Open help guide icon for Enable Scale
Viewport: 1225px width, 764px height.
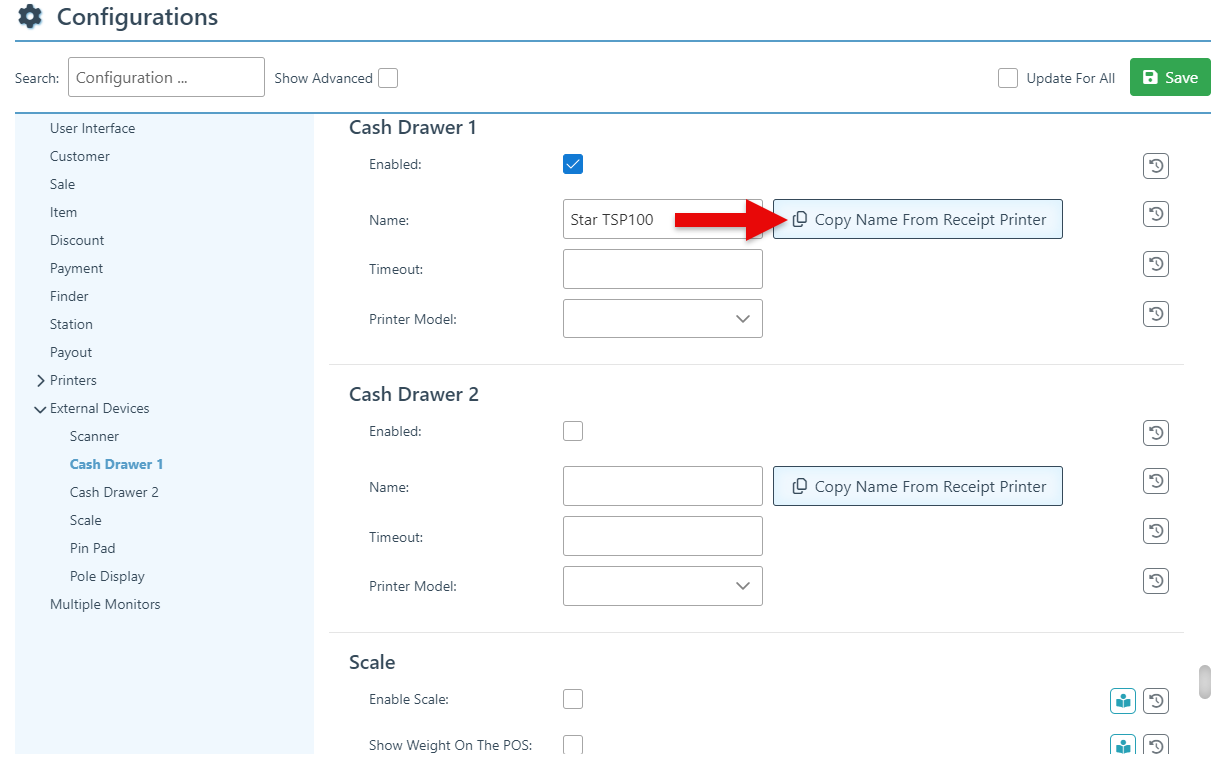pyautogui.click(x=1123, y=701)
